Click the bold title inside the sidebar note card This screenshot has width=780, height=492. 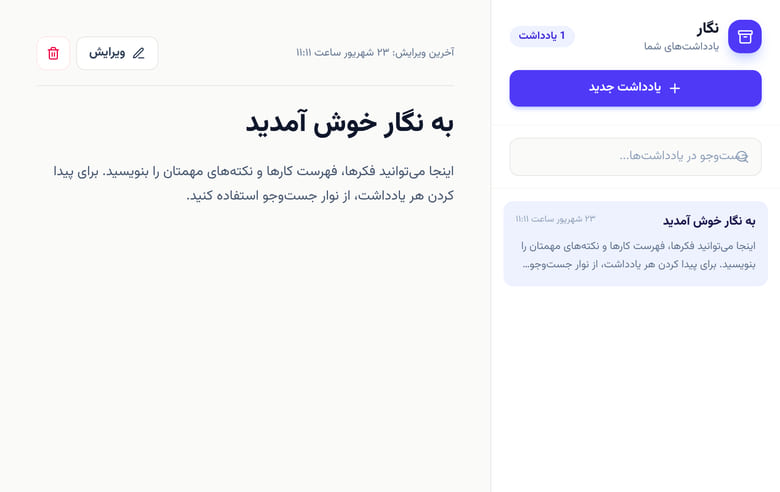pos(709,221)
